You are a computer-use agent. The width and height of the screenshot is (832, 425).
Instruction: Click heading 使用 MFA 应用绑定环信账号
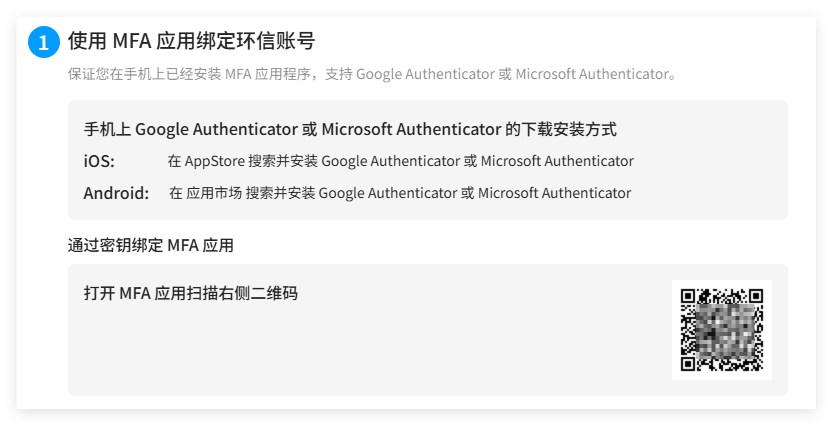coord(191,41)
